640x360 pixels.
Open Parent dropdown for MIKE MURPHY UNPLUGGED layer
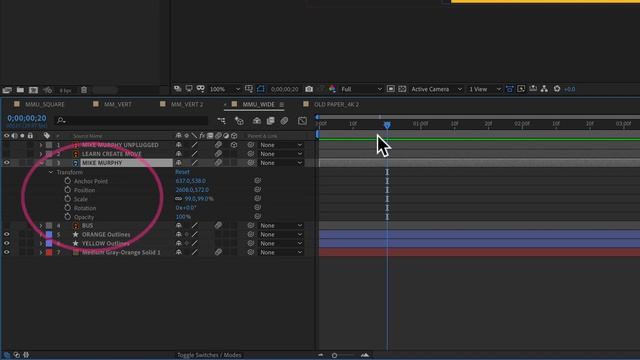point(281,145)
